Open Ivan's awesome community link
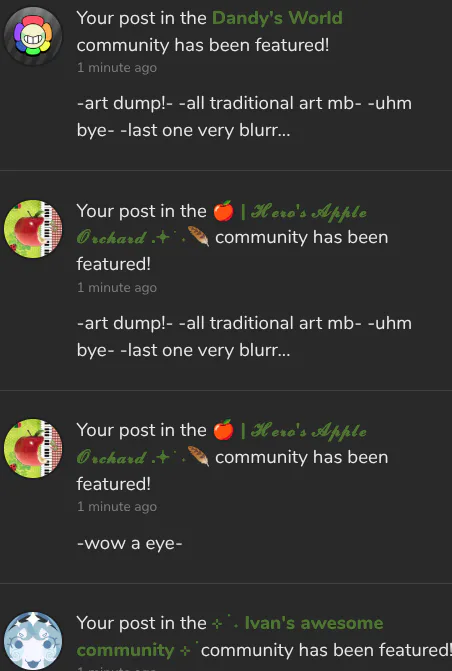This screenshot has height=671, width=452. coord(230,636)
